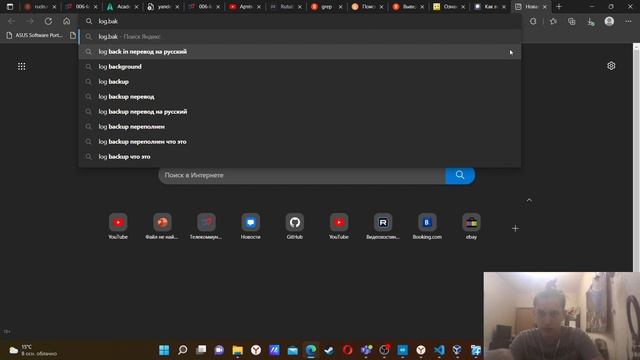Viewport: 640px width, 360px height.
Task: Select the suggestion ending in backup перевод
Action: pos(300,97)
